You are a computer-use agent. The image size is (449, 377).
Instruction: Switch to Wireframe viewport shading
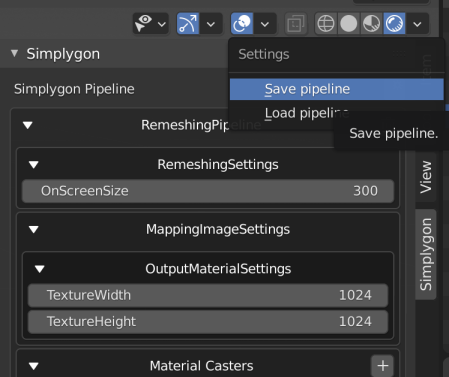tap(326, 24)
